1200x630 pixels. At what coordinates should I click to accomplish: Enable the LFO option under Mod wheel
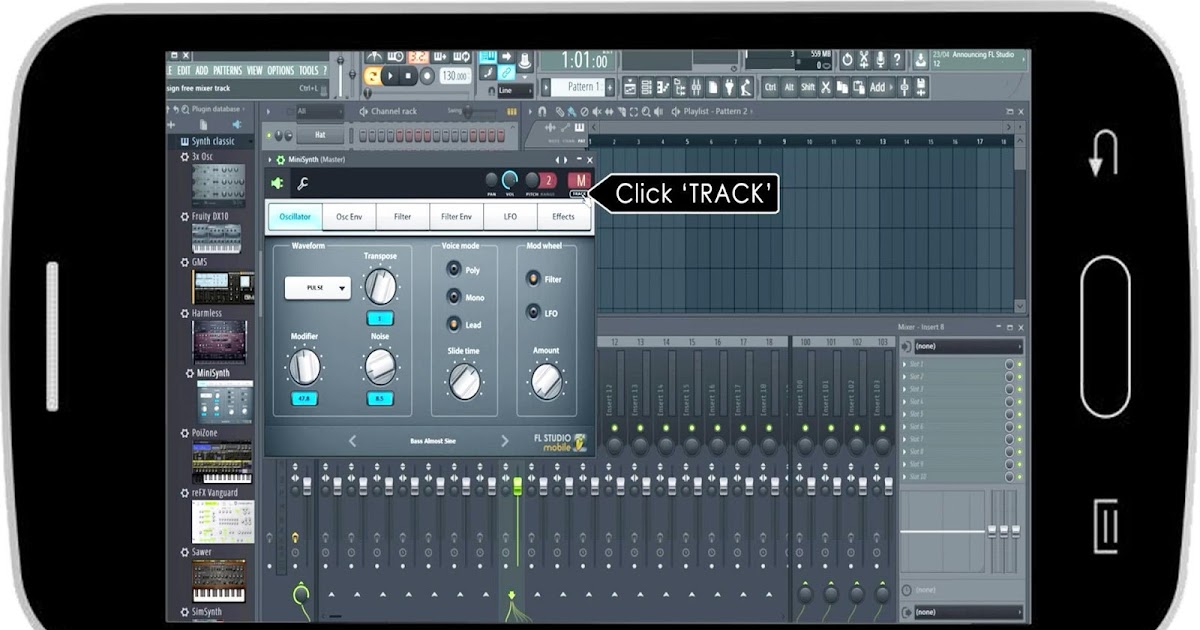533,313
